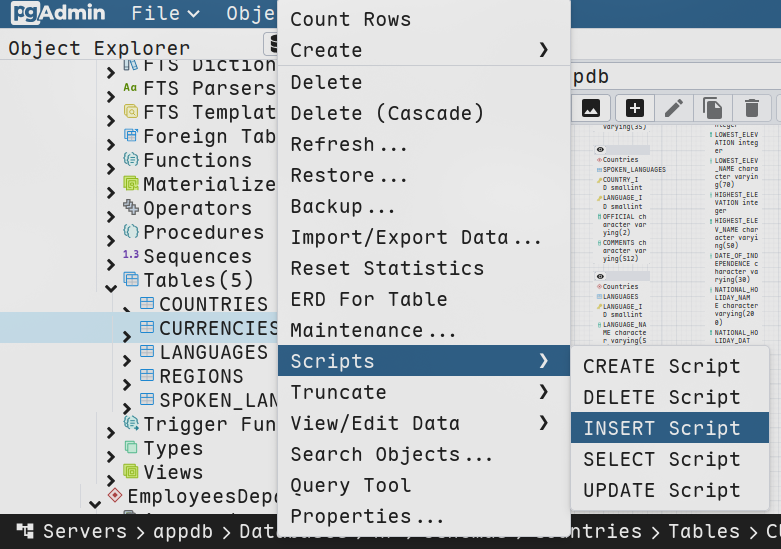Screen dimensions: 781x549
Task: Select Query Tool menu entry
Action: [350, 485]
